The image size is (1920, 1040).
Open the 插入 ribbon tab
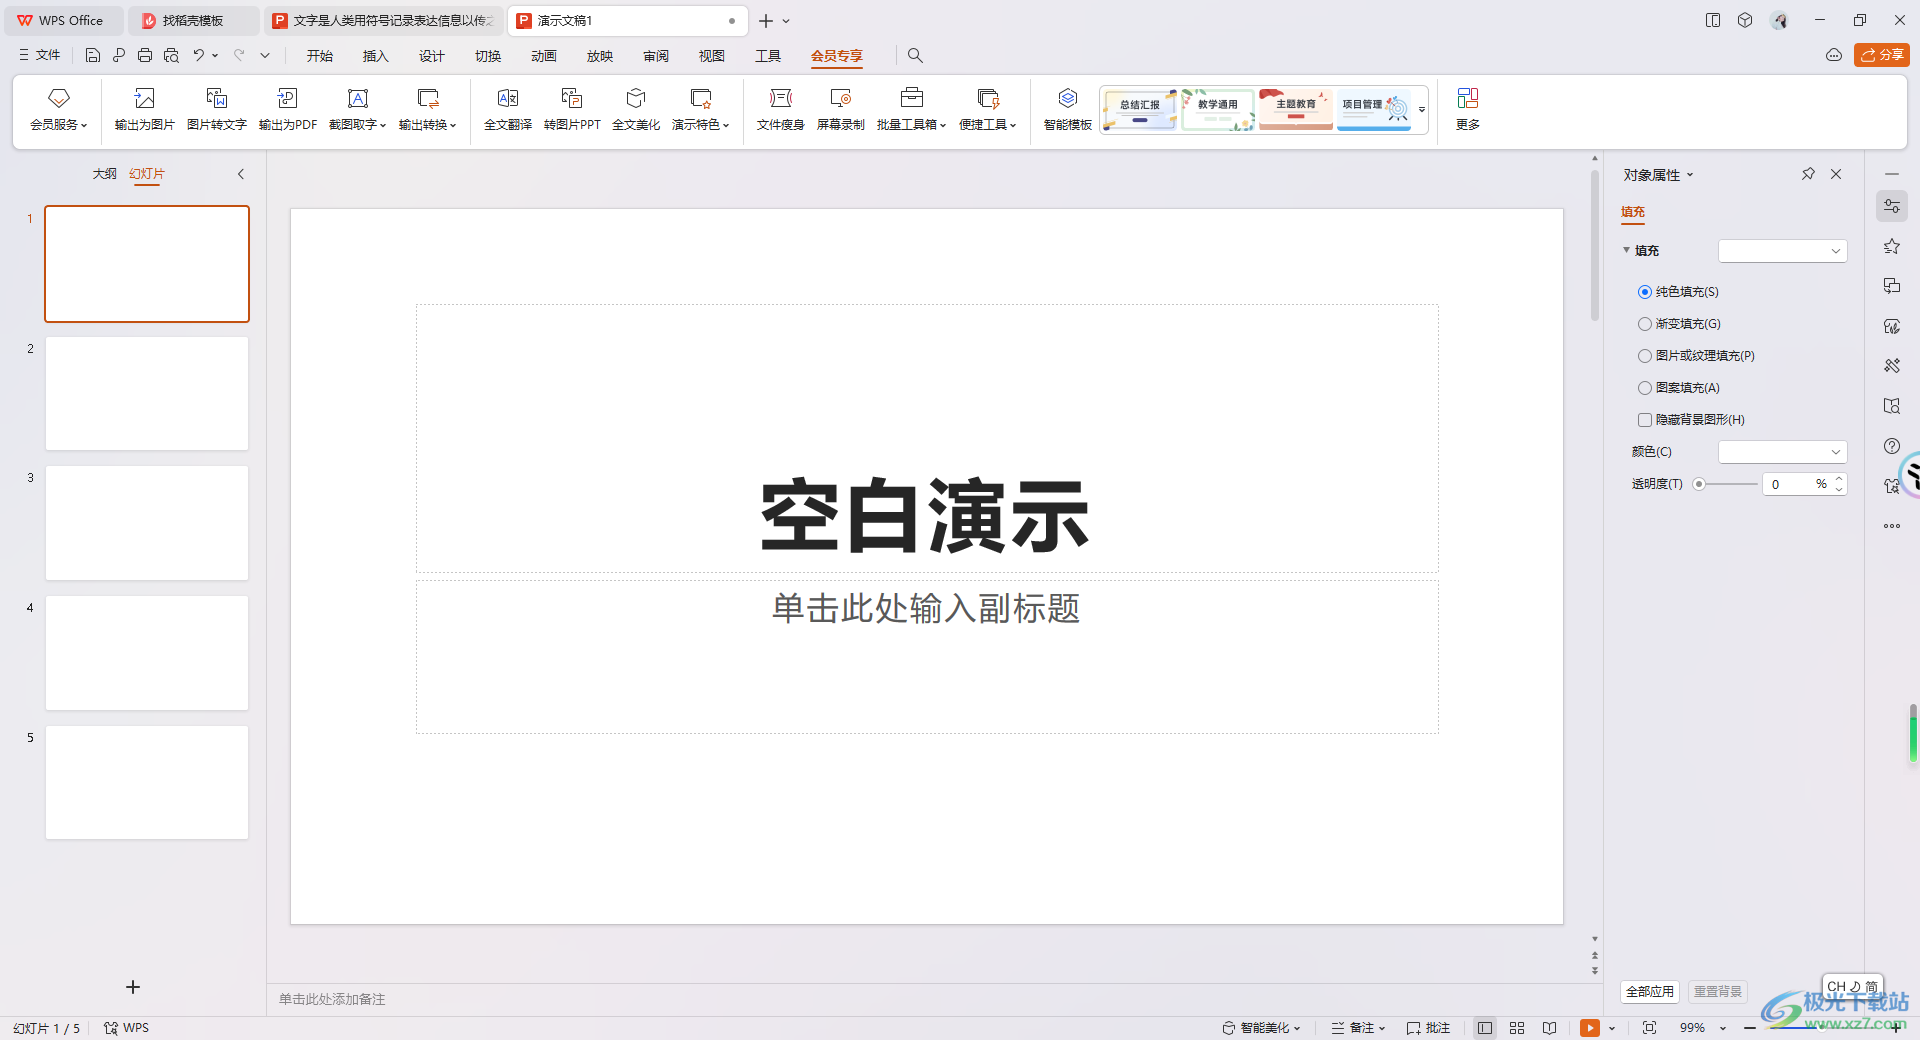pyautogui.click(x=376, y=56)
